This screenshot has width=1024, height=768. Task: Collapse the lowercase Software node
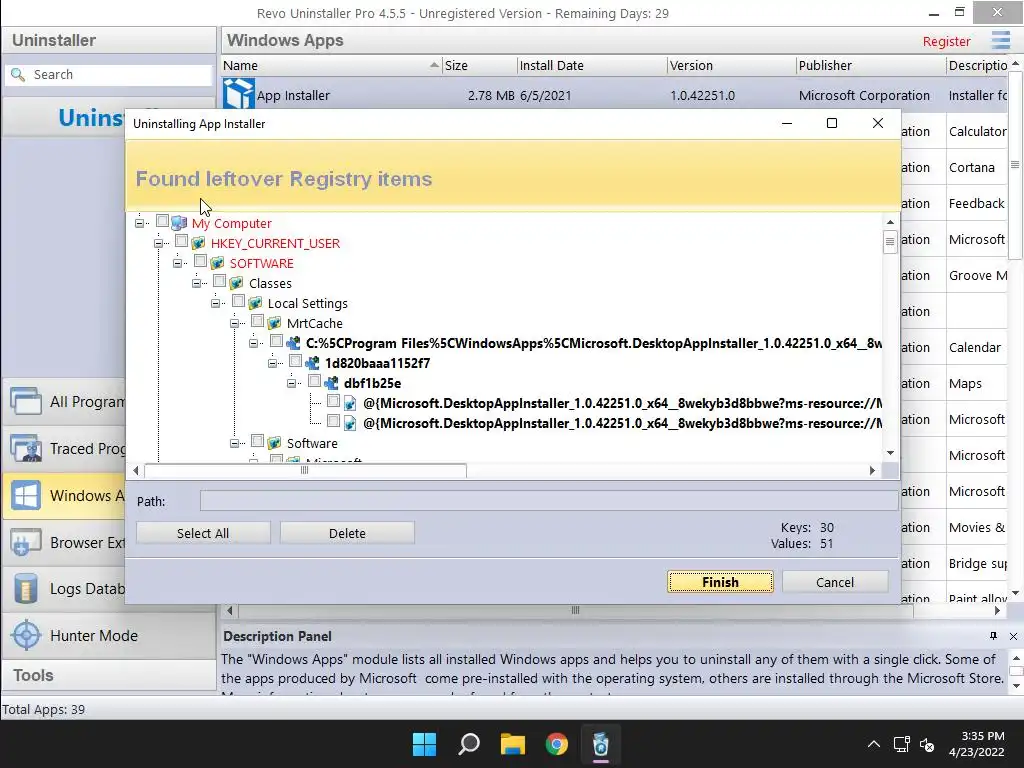(x=234, y=443)
